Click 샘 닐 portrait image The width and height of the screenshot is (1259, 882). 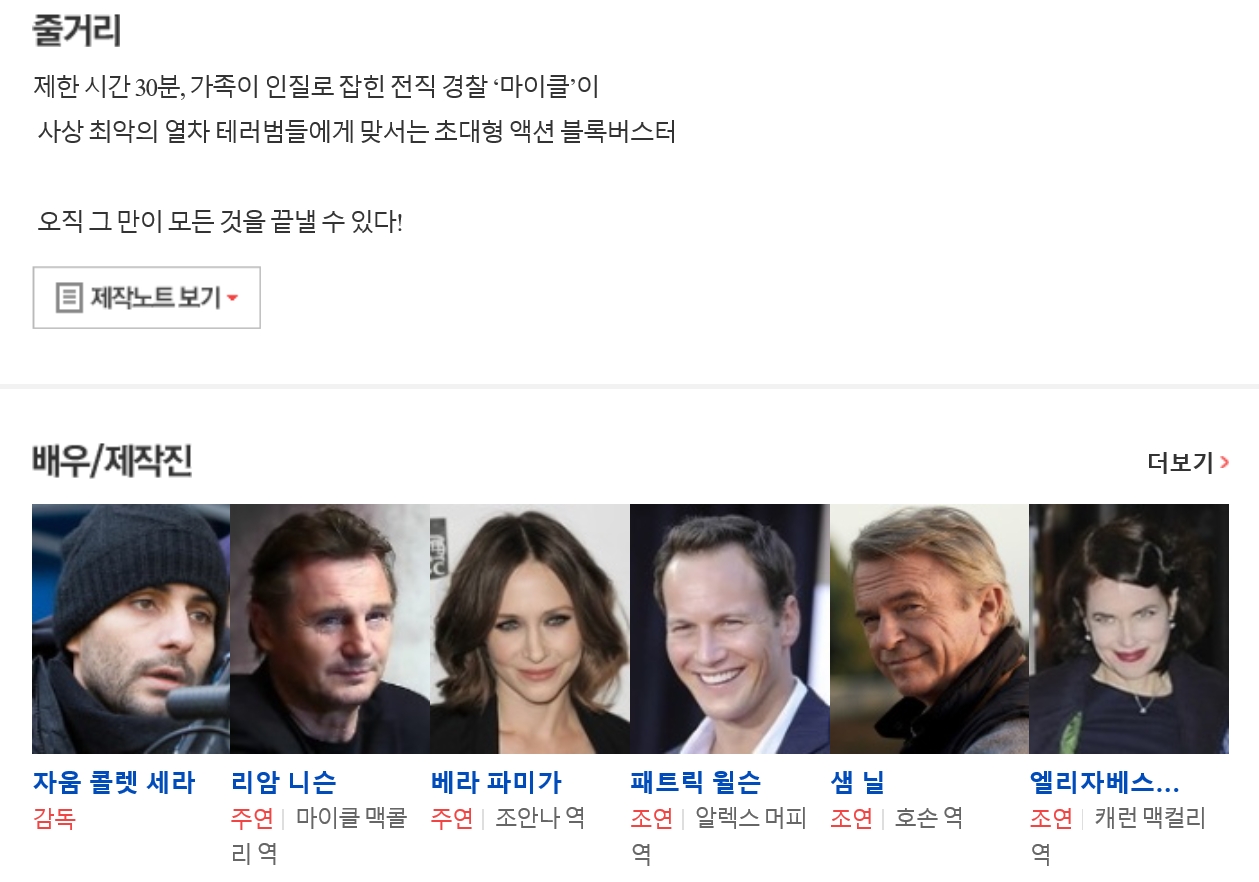[x=929, y=628]
